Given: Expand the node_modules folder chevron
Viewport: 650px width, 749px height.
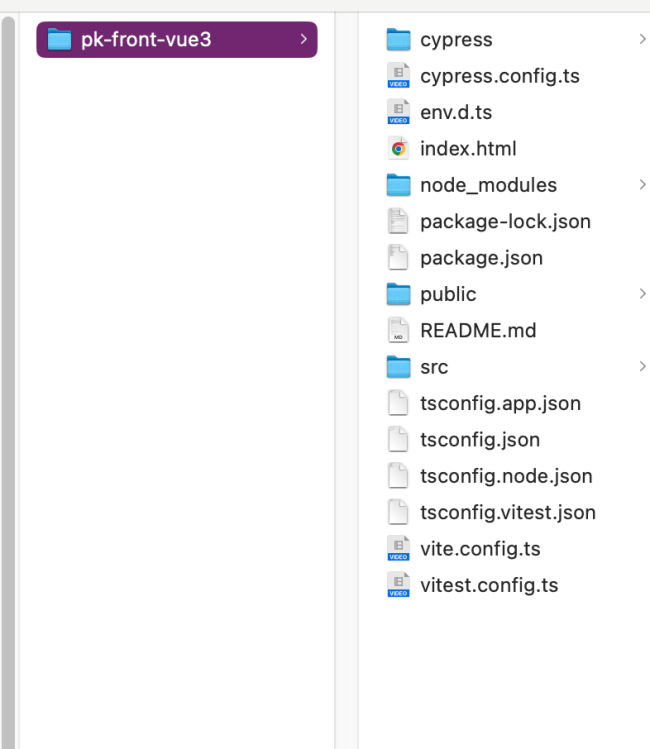Looking at the screenshot, I should coord(641,185).
